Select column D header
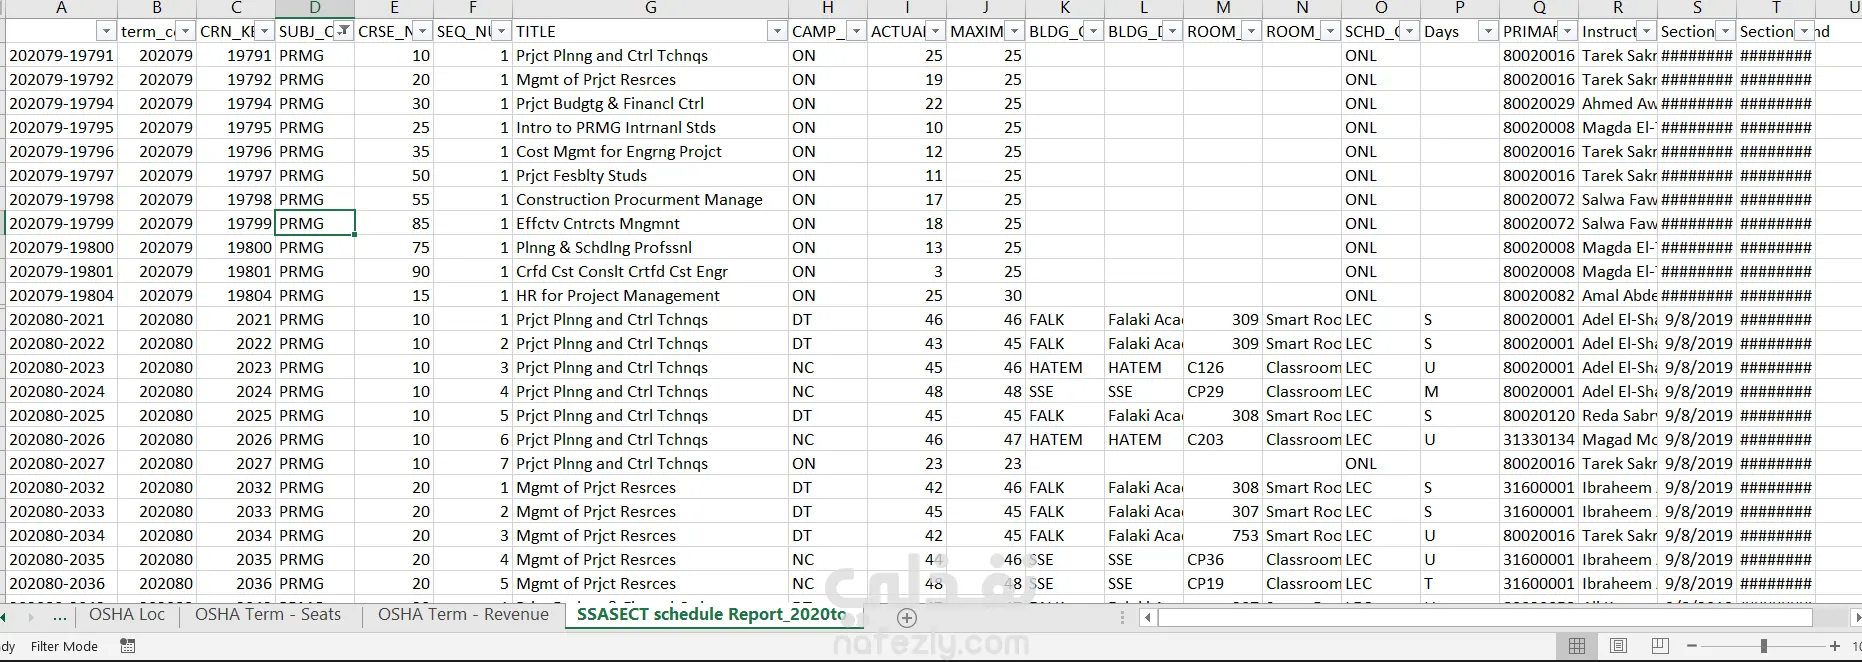This screenshot has height=662, width=1862. click(315, 8)
